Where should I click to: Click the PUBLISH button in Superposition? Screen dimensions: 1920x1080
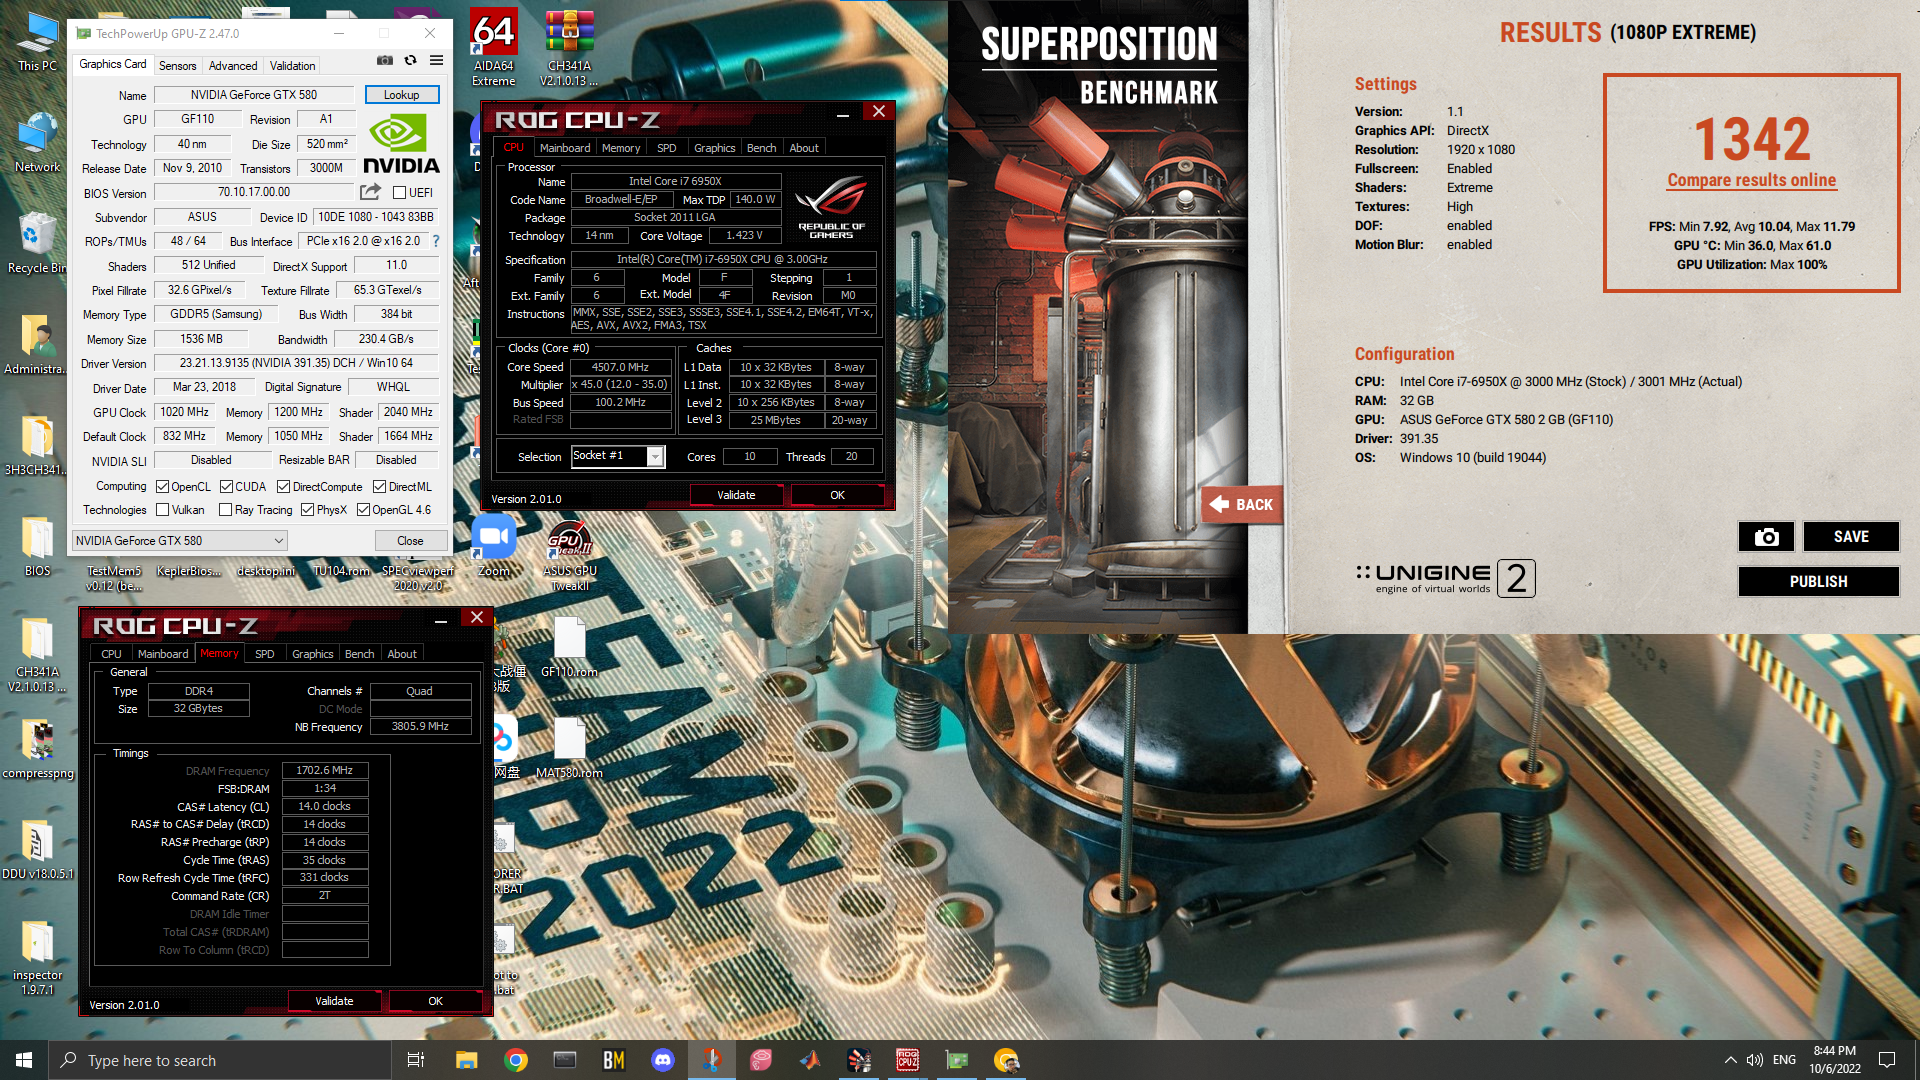point(1818,582)
